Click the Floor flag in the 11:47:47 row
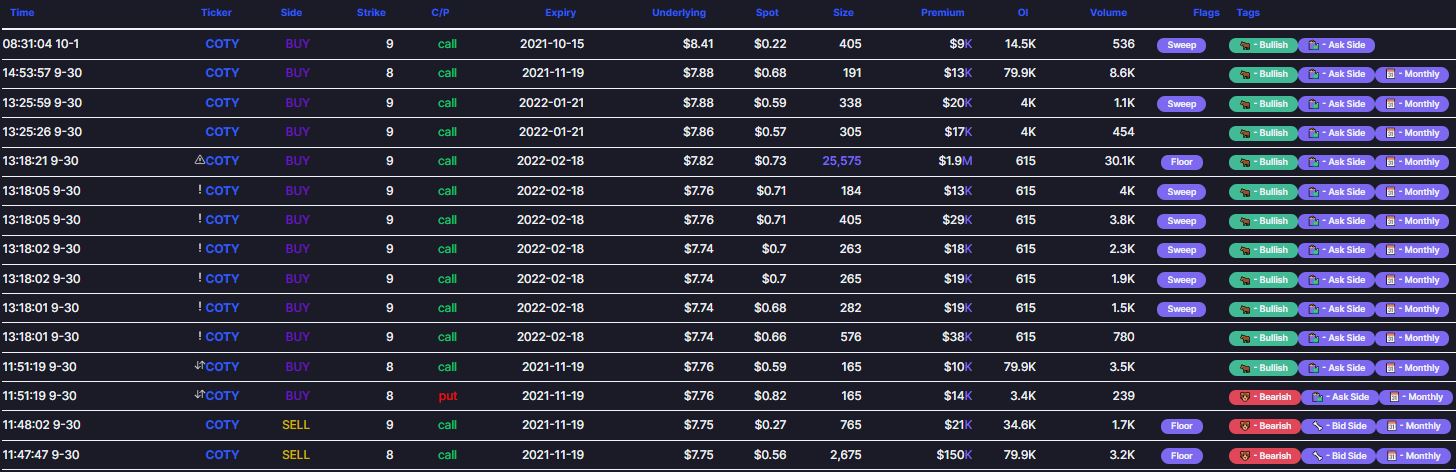This screenshot has width=1456, height=472. pos(1181,455)
